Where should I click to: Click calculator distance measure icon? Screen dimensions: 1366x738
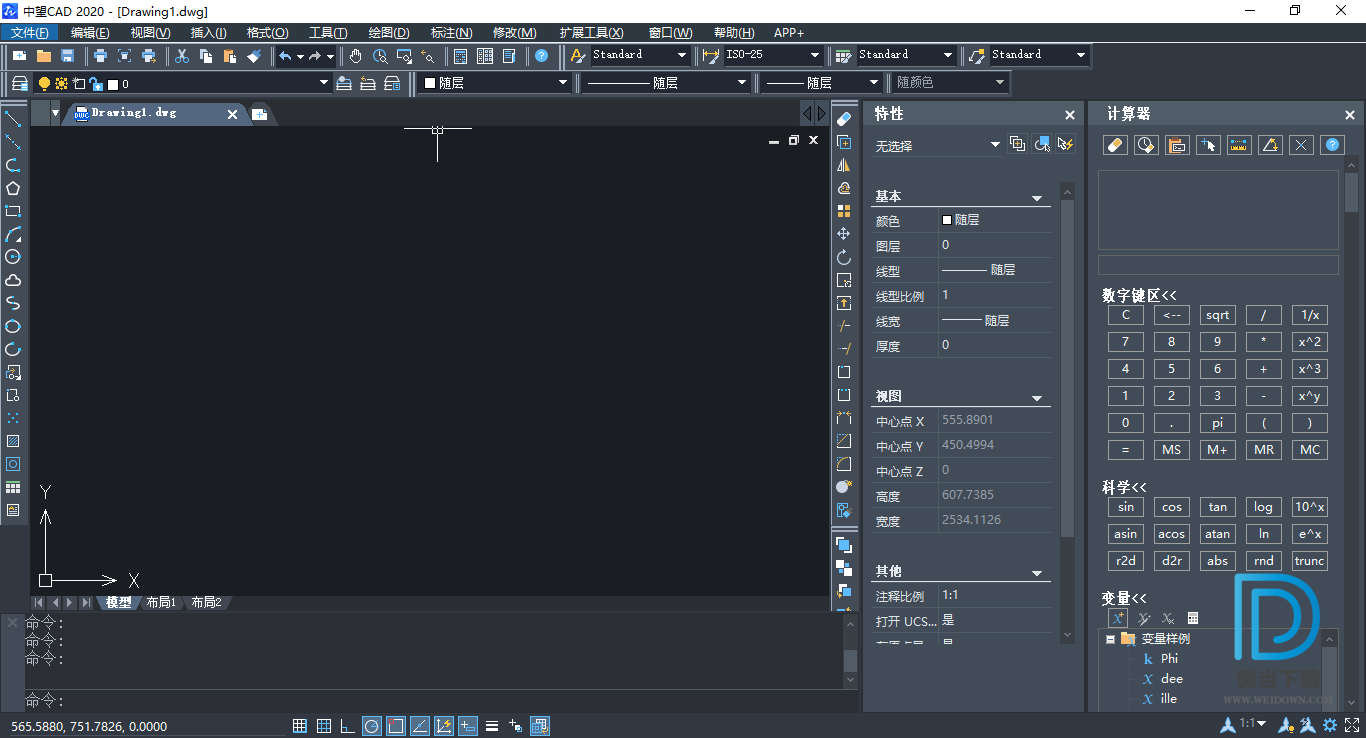1239,146
